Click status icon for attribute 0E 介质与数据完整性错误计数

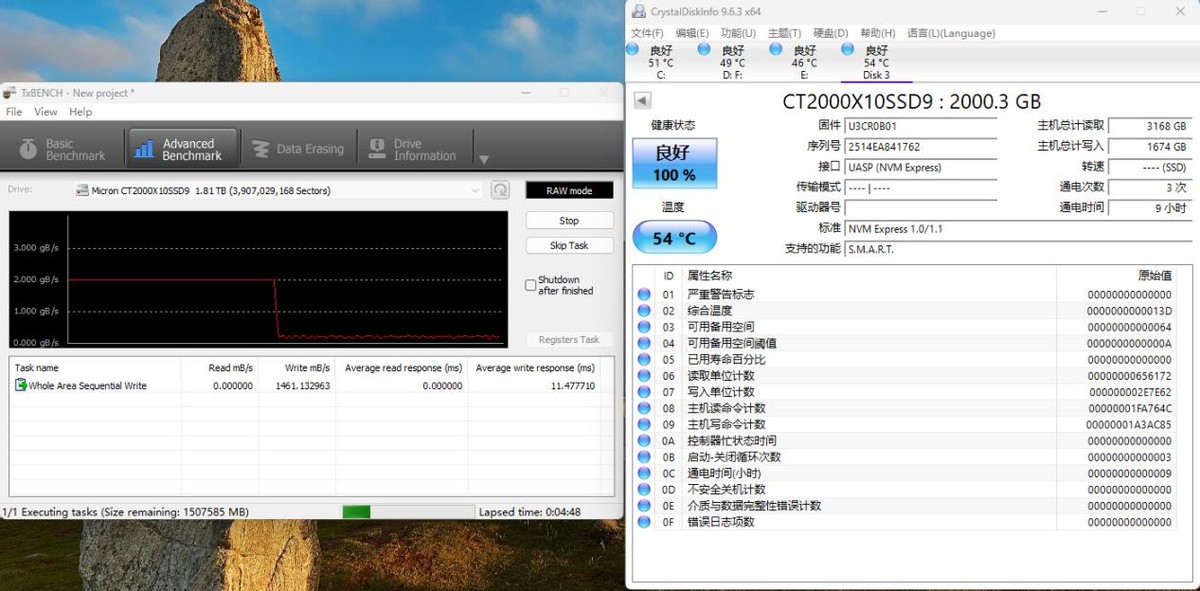click(644, 506)
